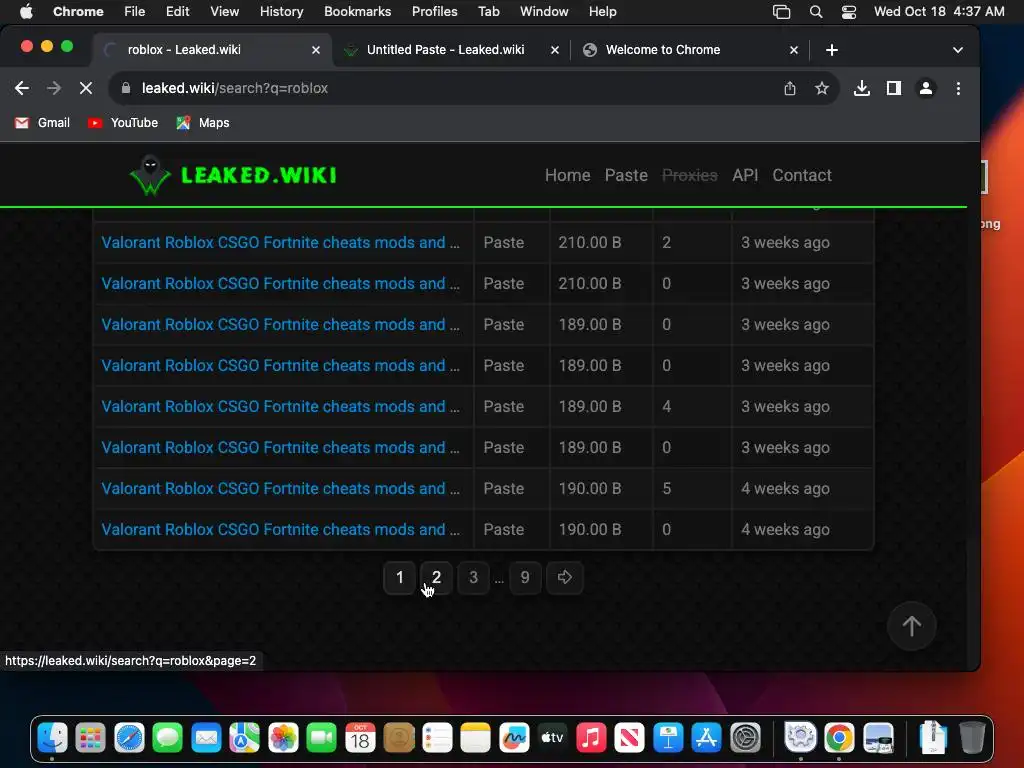Screen dimensions: 1024x768
Task: Close the Untitled Paste tab
Action: 554,50
